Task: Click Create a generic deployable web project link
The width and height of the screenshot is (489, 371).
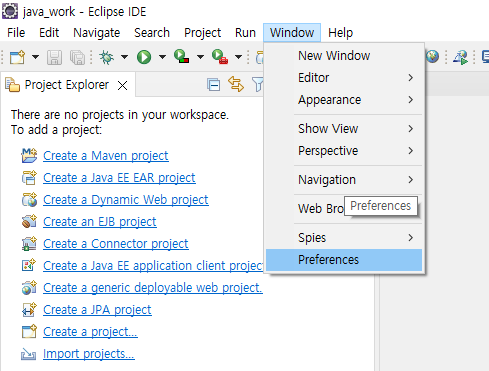Action: pyautogui.click(x=153, y=288)
